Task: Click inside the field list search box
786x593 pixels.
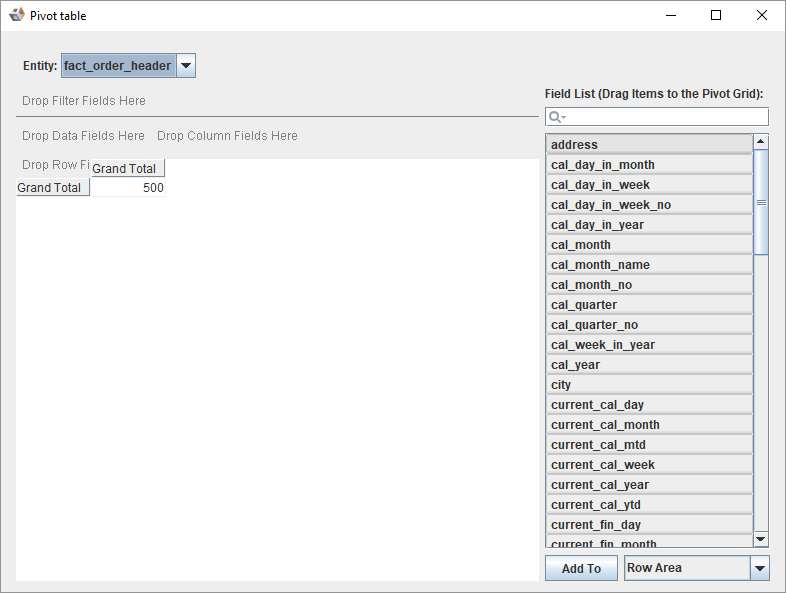Action: 665,117
